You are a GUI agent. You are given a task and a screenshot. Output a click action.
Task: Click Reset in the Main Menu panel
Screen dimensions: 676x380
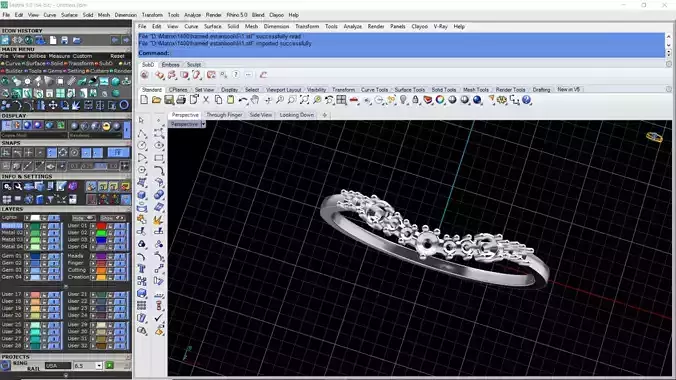click(117, 56)
